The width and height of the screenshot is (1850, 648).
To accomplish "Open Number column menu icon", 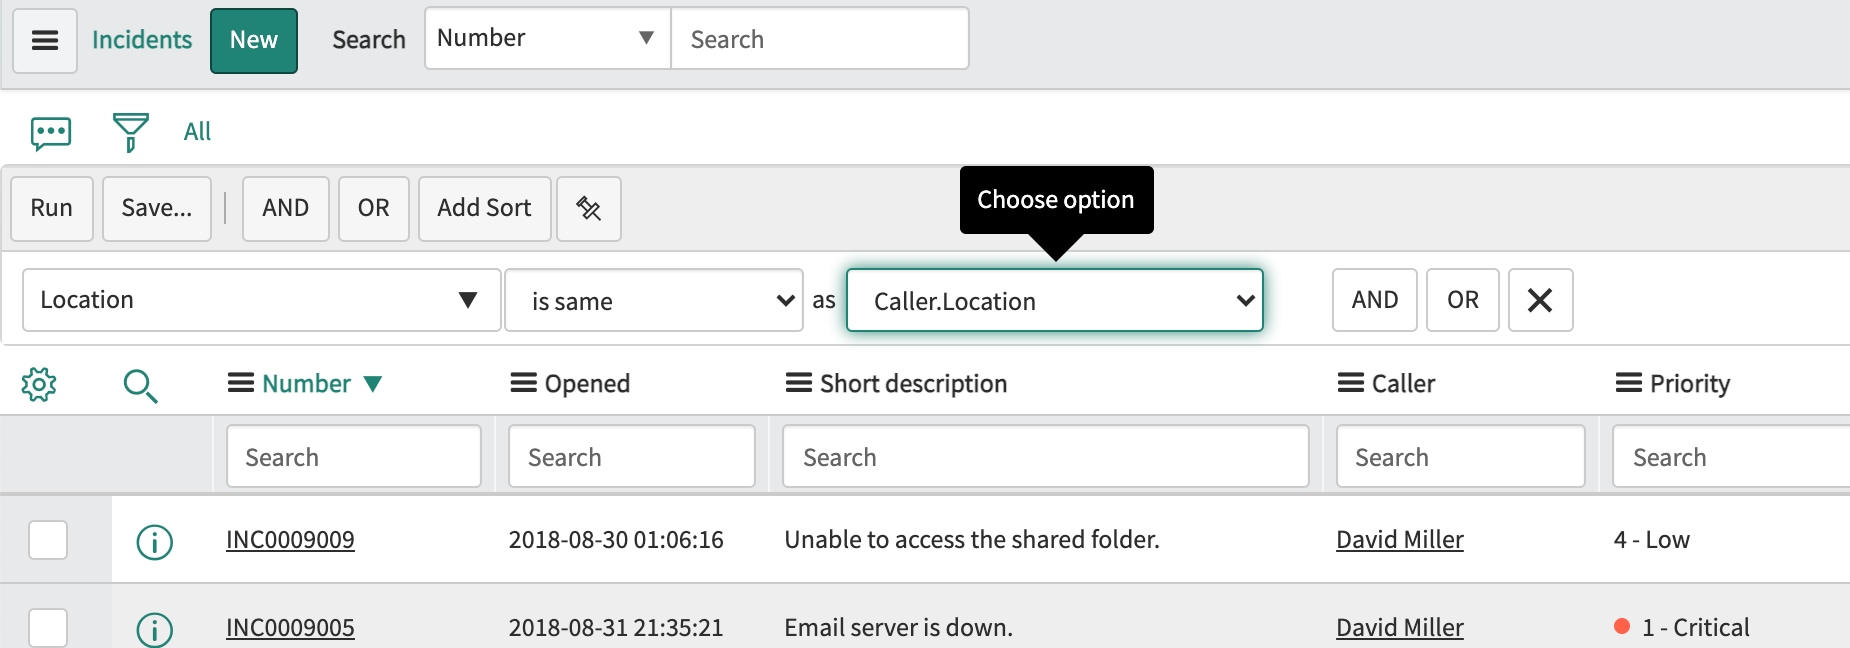I will point(240,383).
